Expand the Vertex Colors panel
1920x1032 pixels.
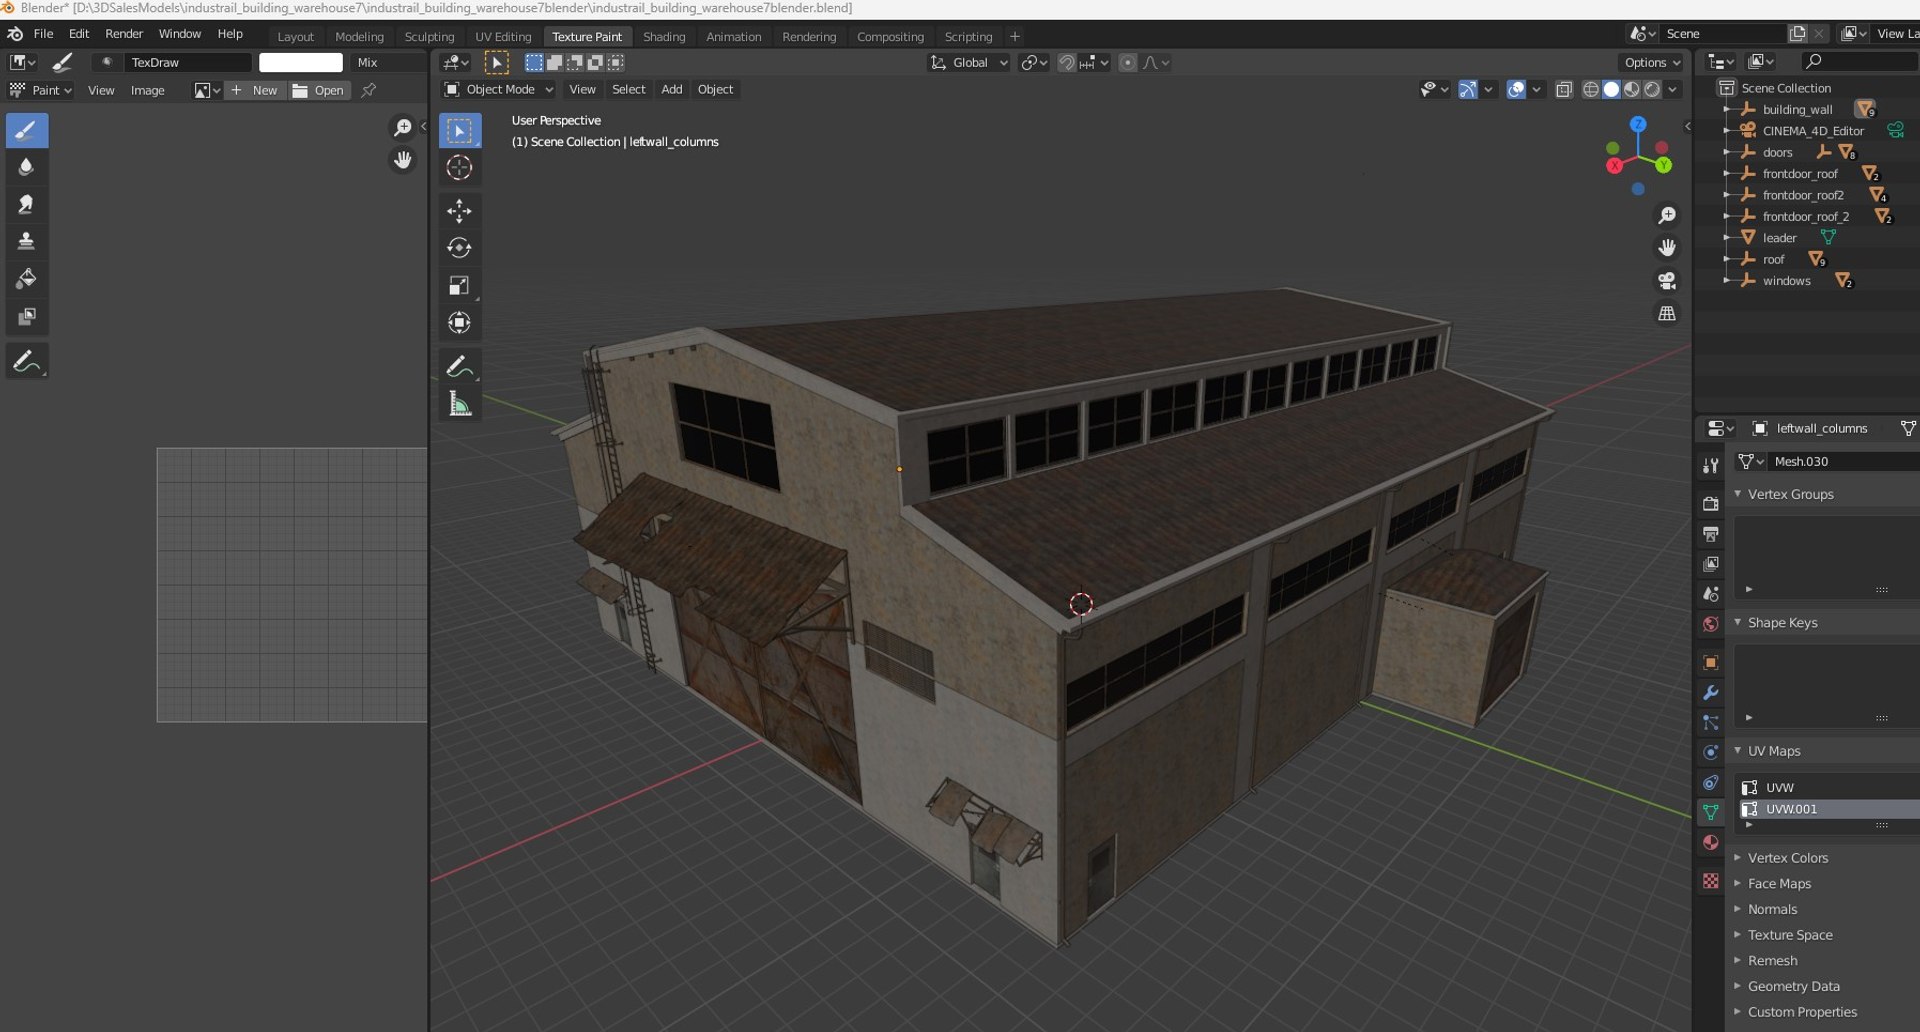(x=1788, y=857)
